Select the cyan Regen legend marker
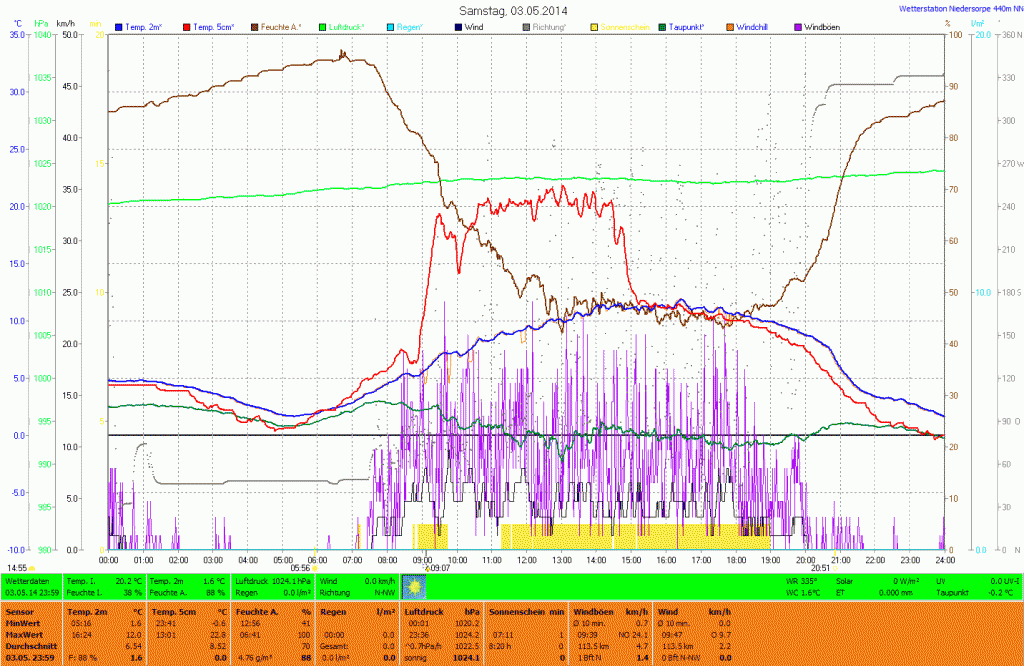Image resolution: width=1024 pixels, height=666 pixels. coord(390,26)
